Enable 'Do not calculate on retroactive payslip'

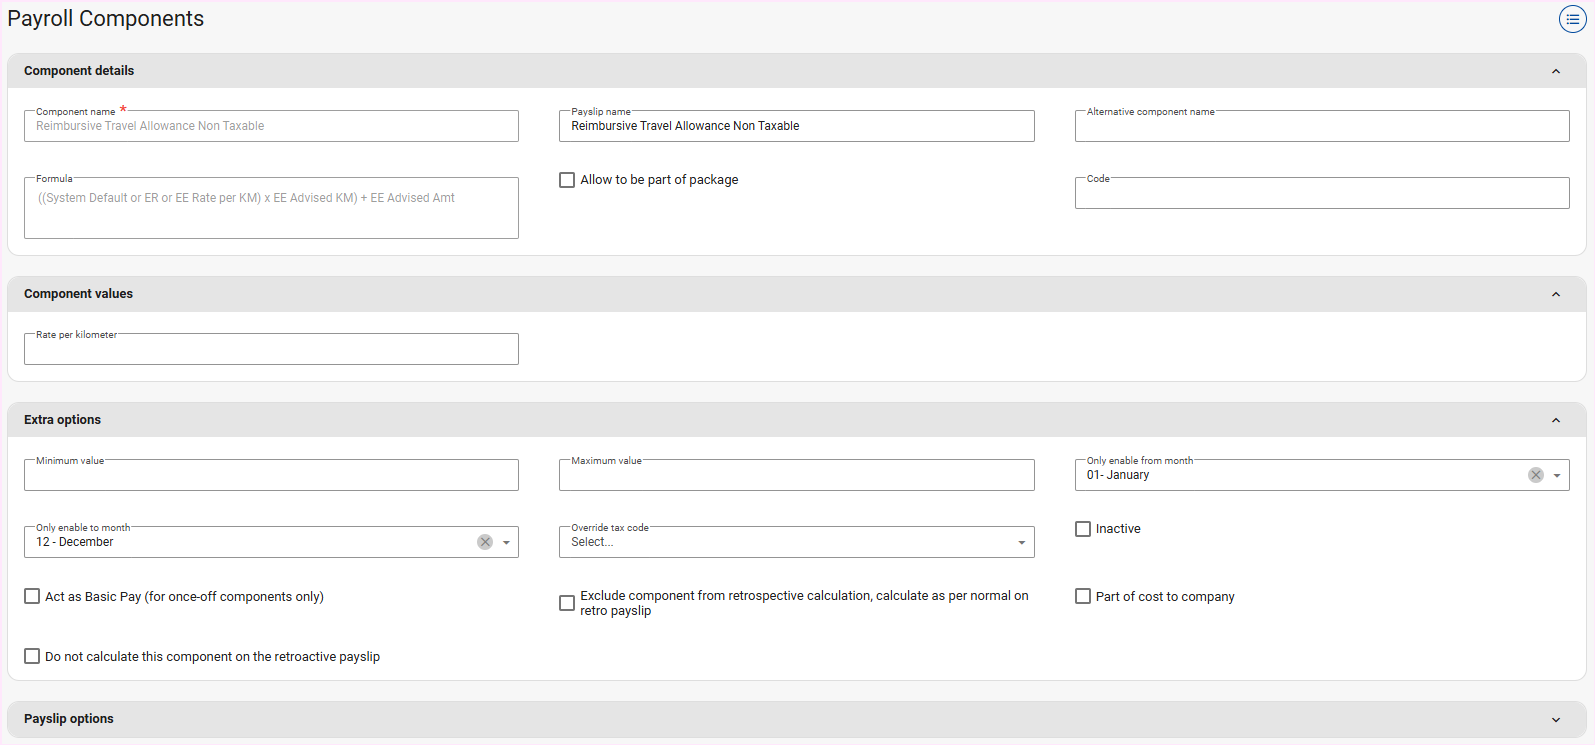click(32, 656)
